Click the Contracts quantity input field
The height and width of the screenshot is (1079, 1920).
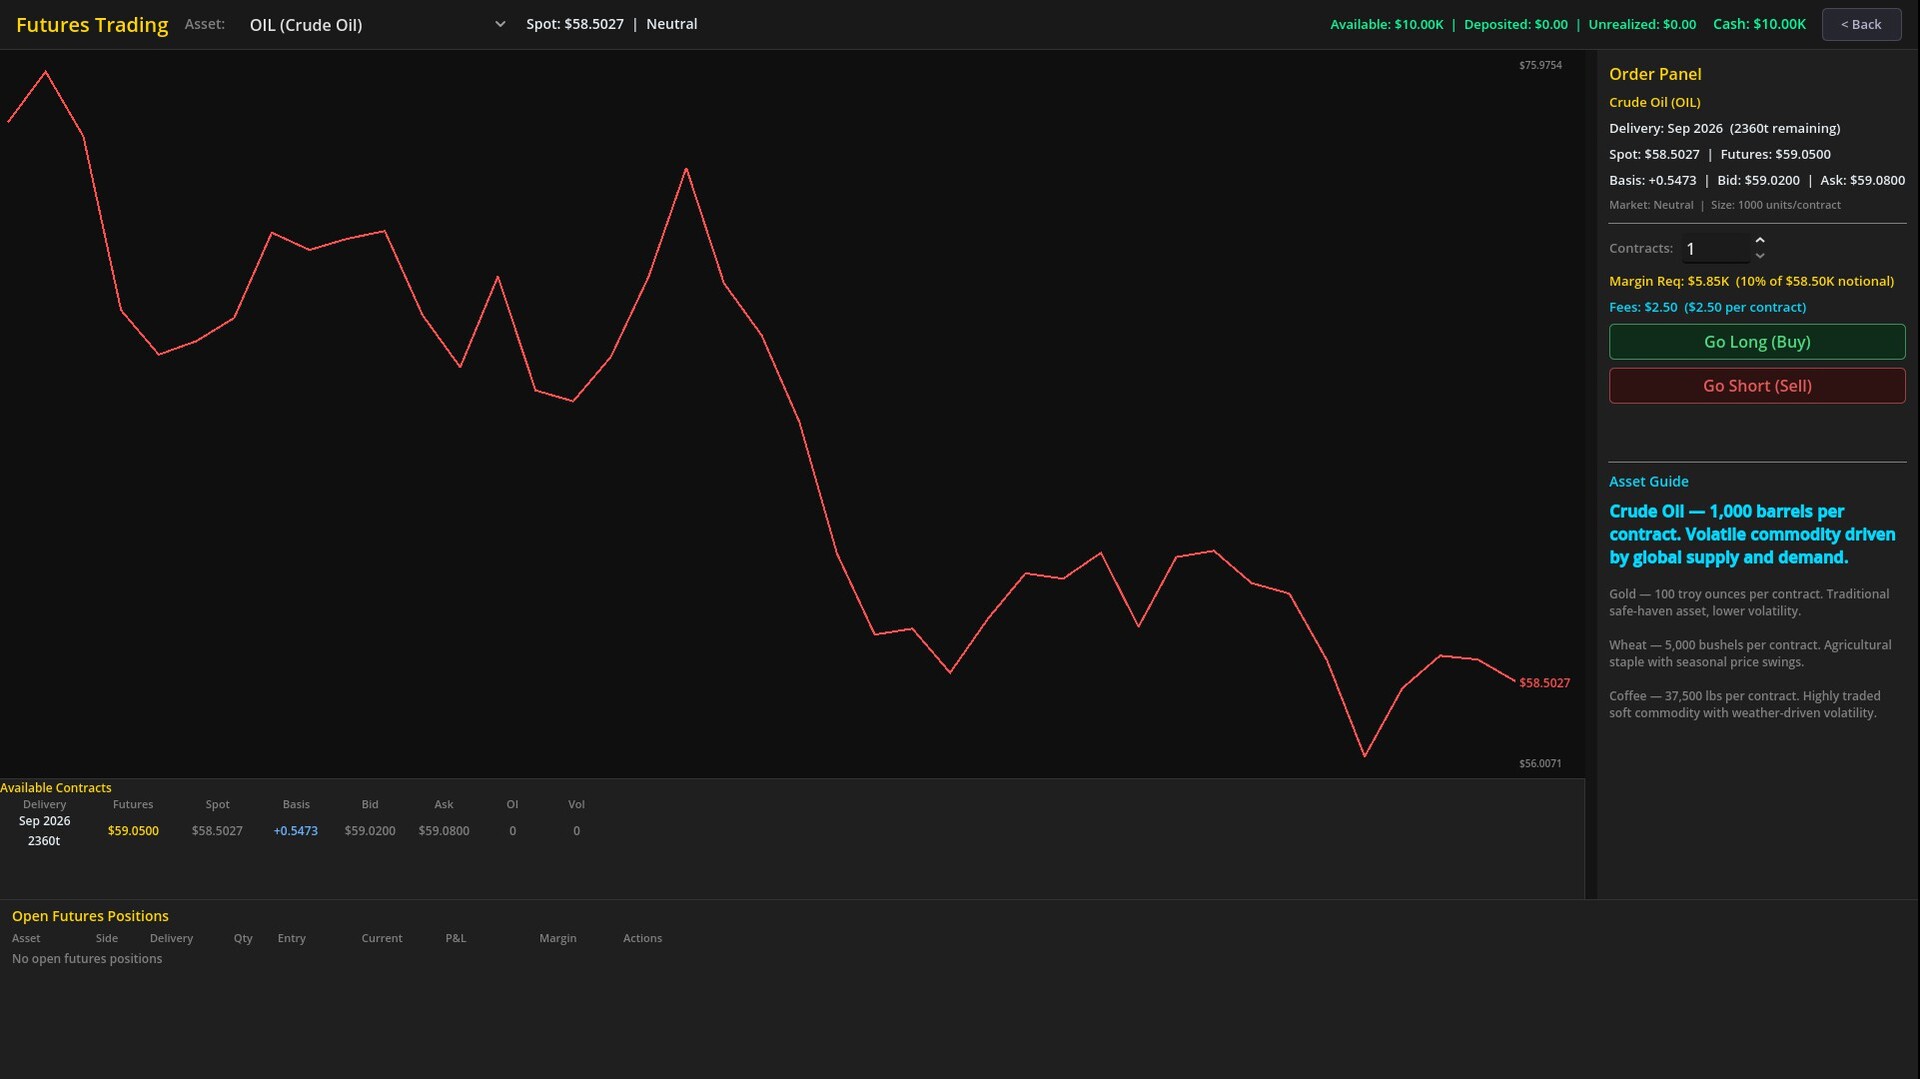coord(1714,249)
